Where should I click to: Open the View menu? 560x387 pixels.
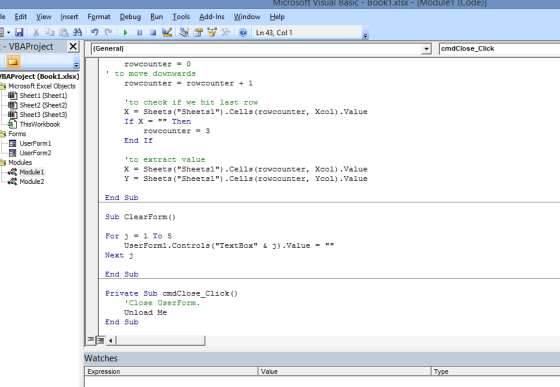pyautogui.click(x=44, y=17)
